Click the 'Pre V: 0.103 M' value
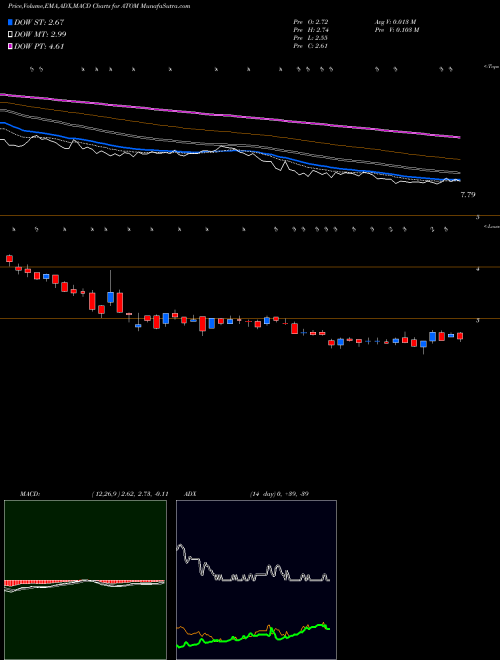Viewport: 500px width, 660px height. 396,30
